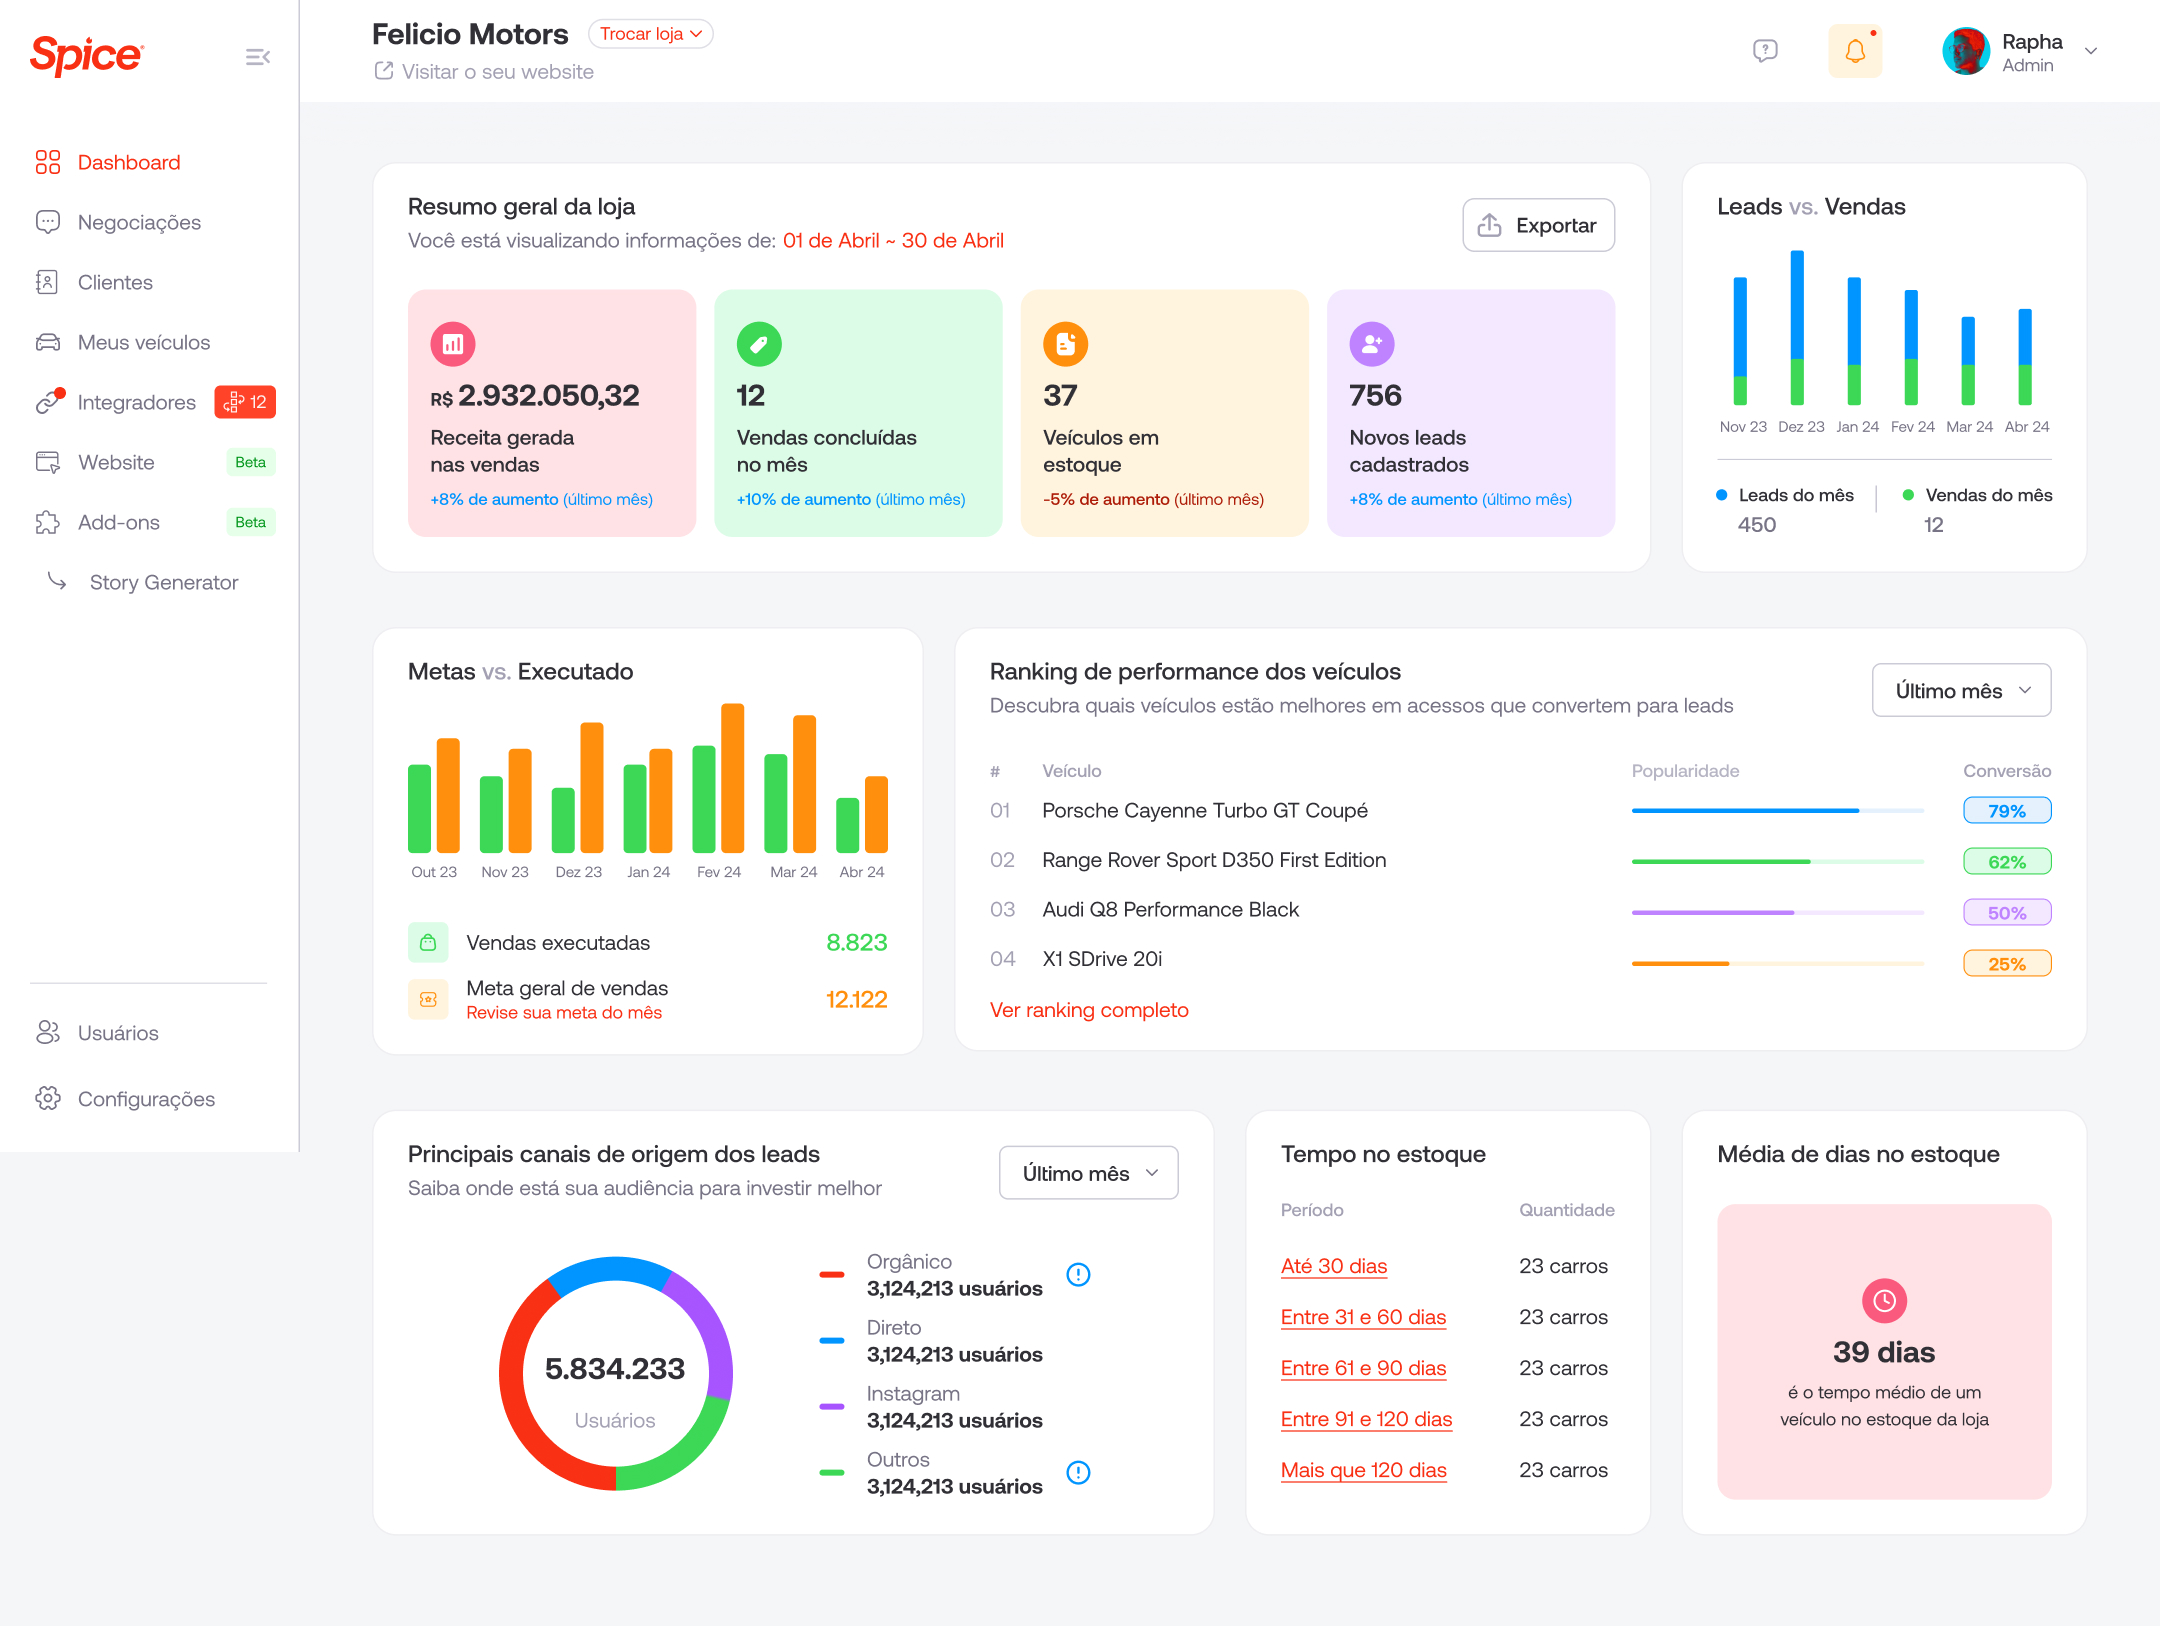Image resolution: width=2160 pixels, height=1626 pixels.
Task: Open the Entre 61 e 90 dias link
Action: 1363,1369
